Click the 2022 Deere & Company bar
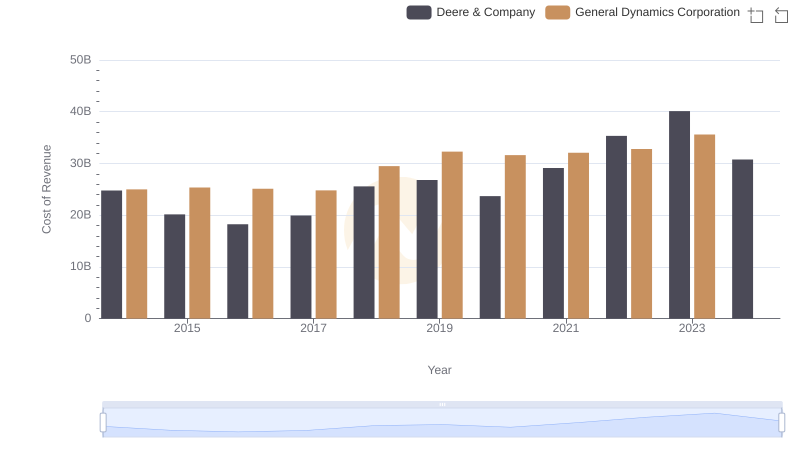This screenshot has width=800, height=461. coord(616,227)
